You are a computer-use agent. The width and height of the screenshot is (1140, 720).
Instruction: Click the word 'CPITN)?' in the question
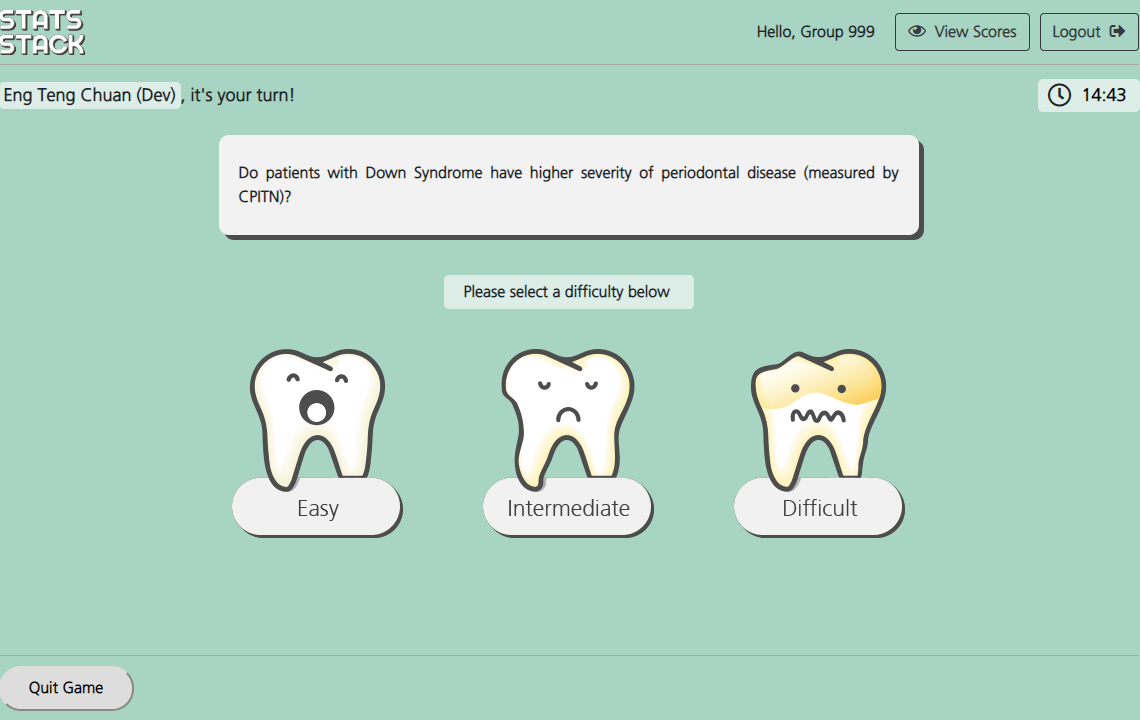pos(265,197)
